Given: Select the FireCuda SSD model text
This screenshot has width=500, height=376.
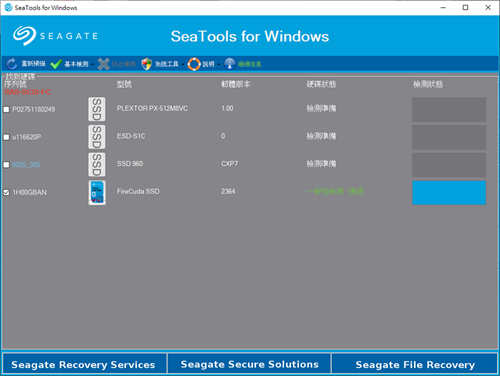Looking at the screenshot, I should point(138,191).
